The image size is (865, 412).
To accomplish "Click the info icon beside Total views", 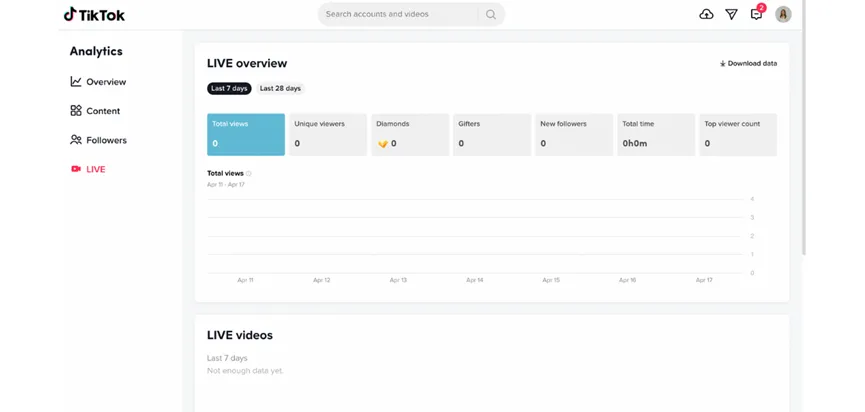I will click(249, 173).
